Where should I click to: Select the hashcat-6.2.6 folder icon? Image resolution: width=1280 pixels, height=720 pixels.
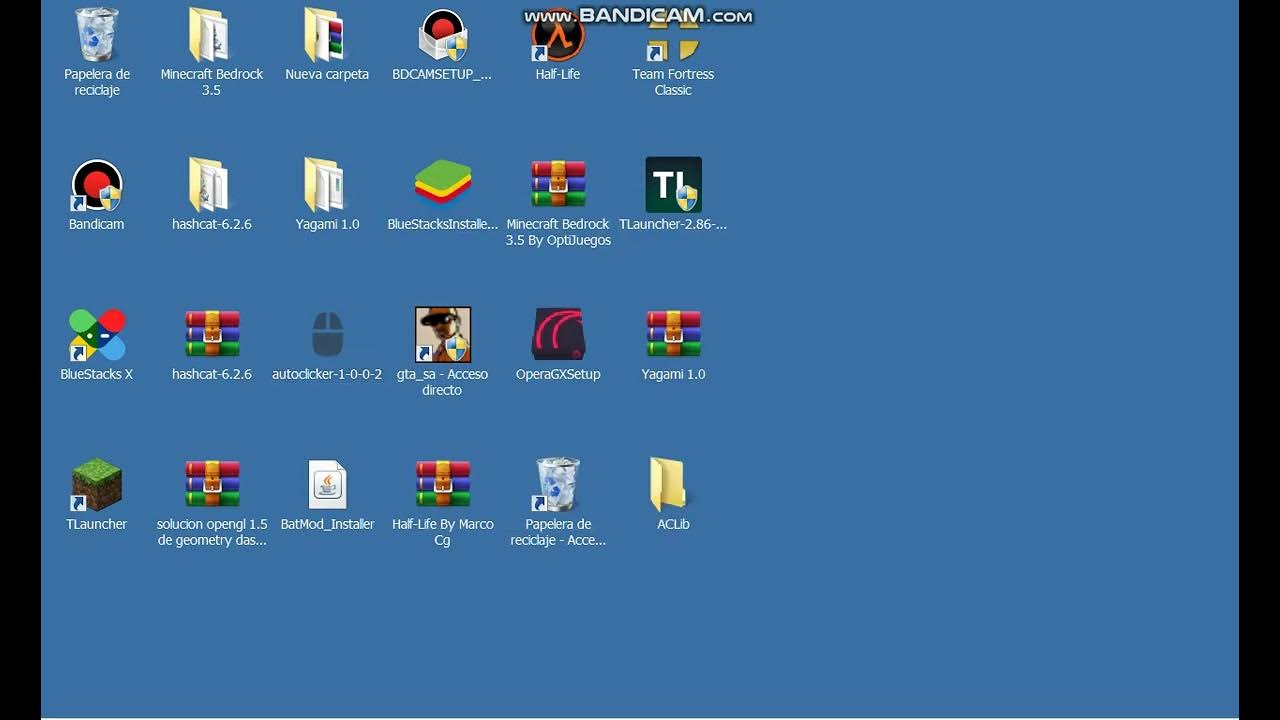[211, 185]
